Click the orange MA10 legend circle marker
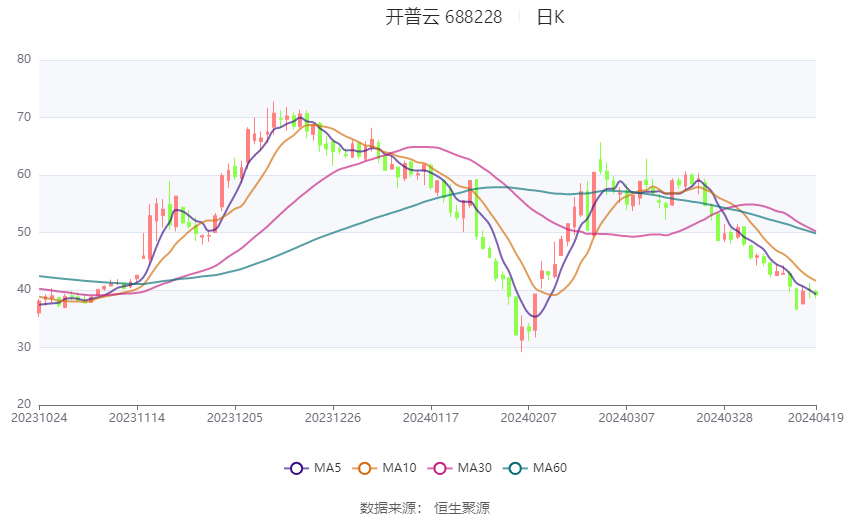 point(365,468)
